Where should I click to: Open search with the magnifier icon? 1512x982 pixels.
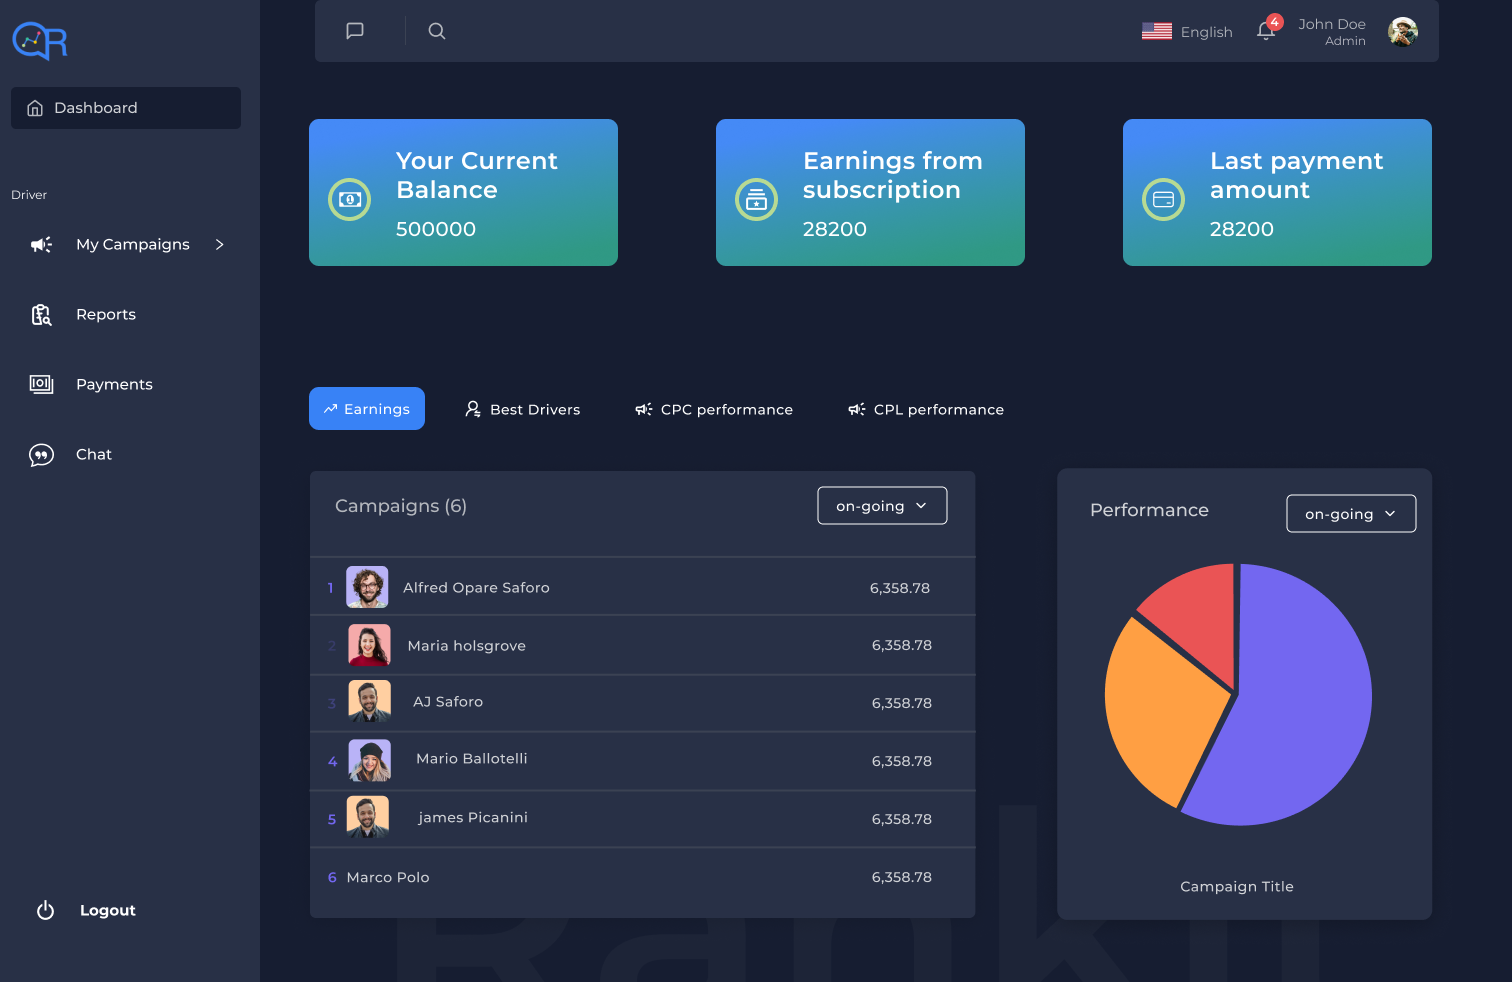437,31
